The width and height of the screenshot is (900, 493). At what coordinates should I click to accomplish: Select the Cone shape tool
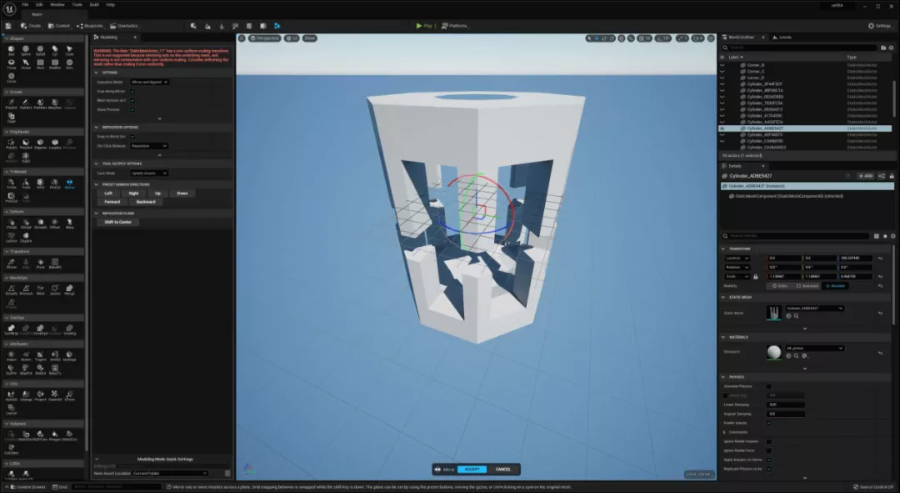pyautogui.click(x=69, y=50)
